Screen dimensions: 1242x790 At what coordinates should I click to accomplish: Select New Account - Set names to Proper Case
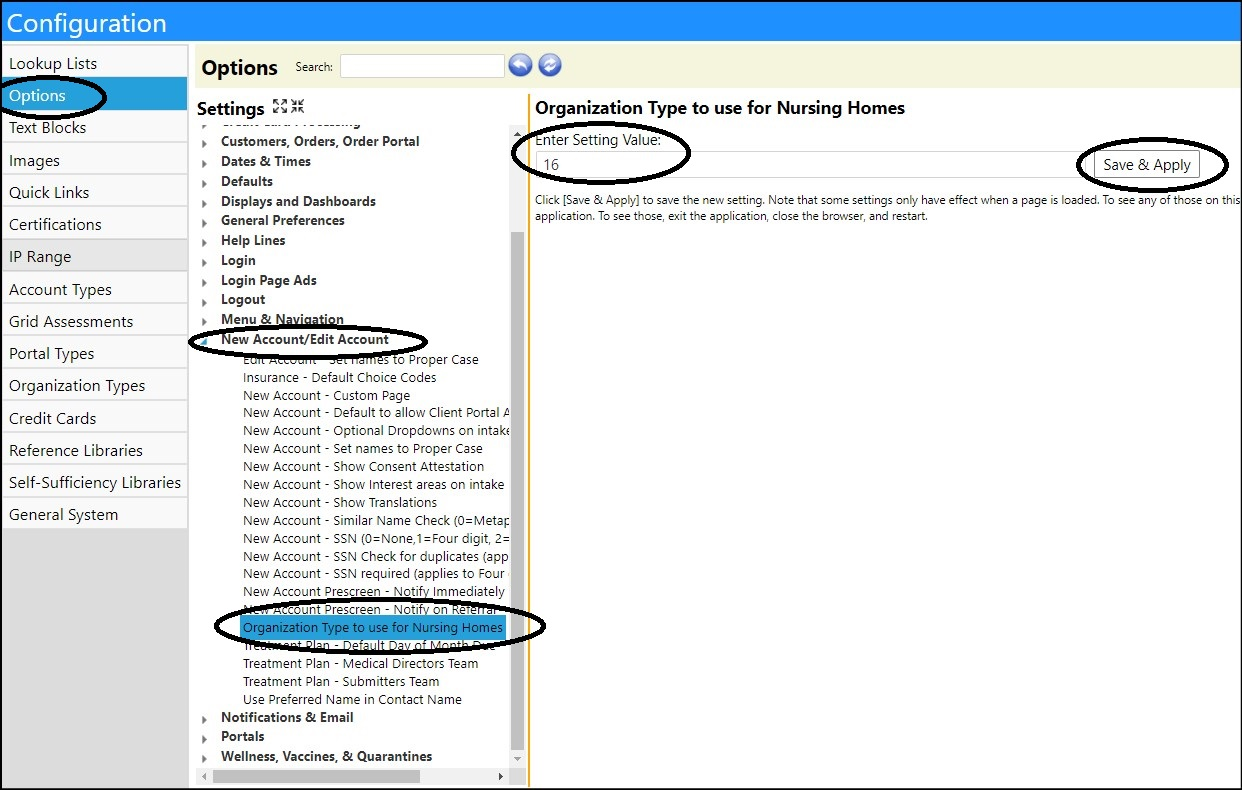(x=363, y=448)
